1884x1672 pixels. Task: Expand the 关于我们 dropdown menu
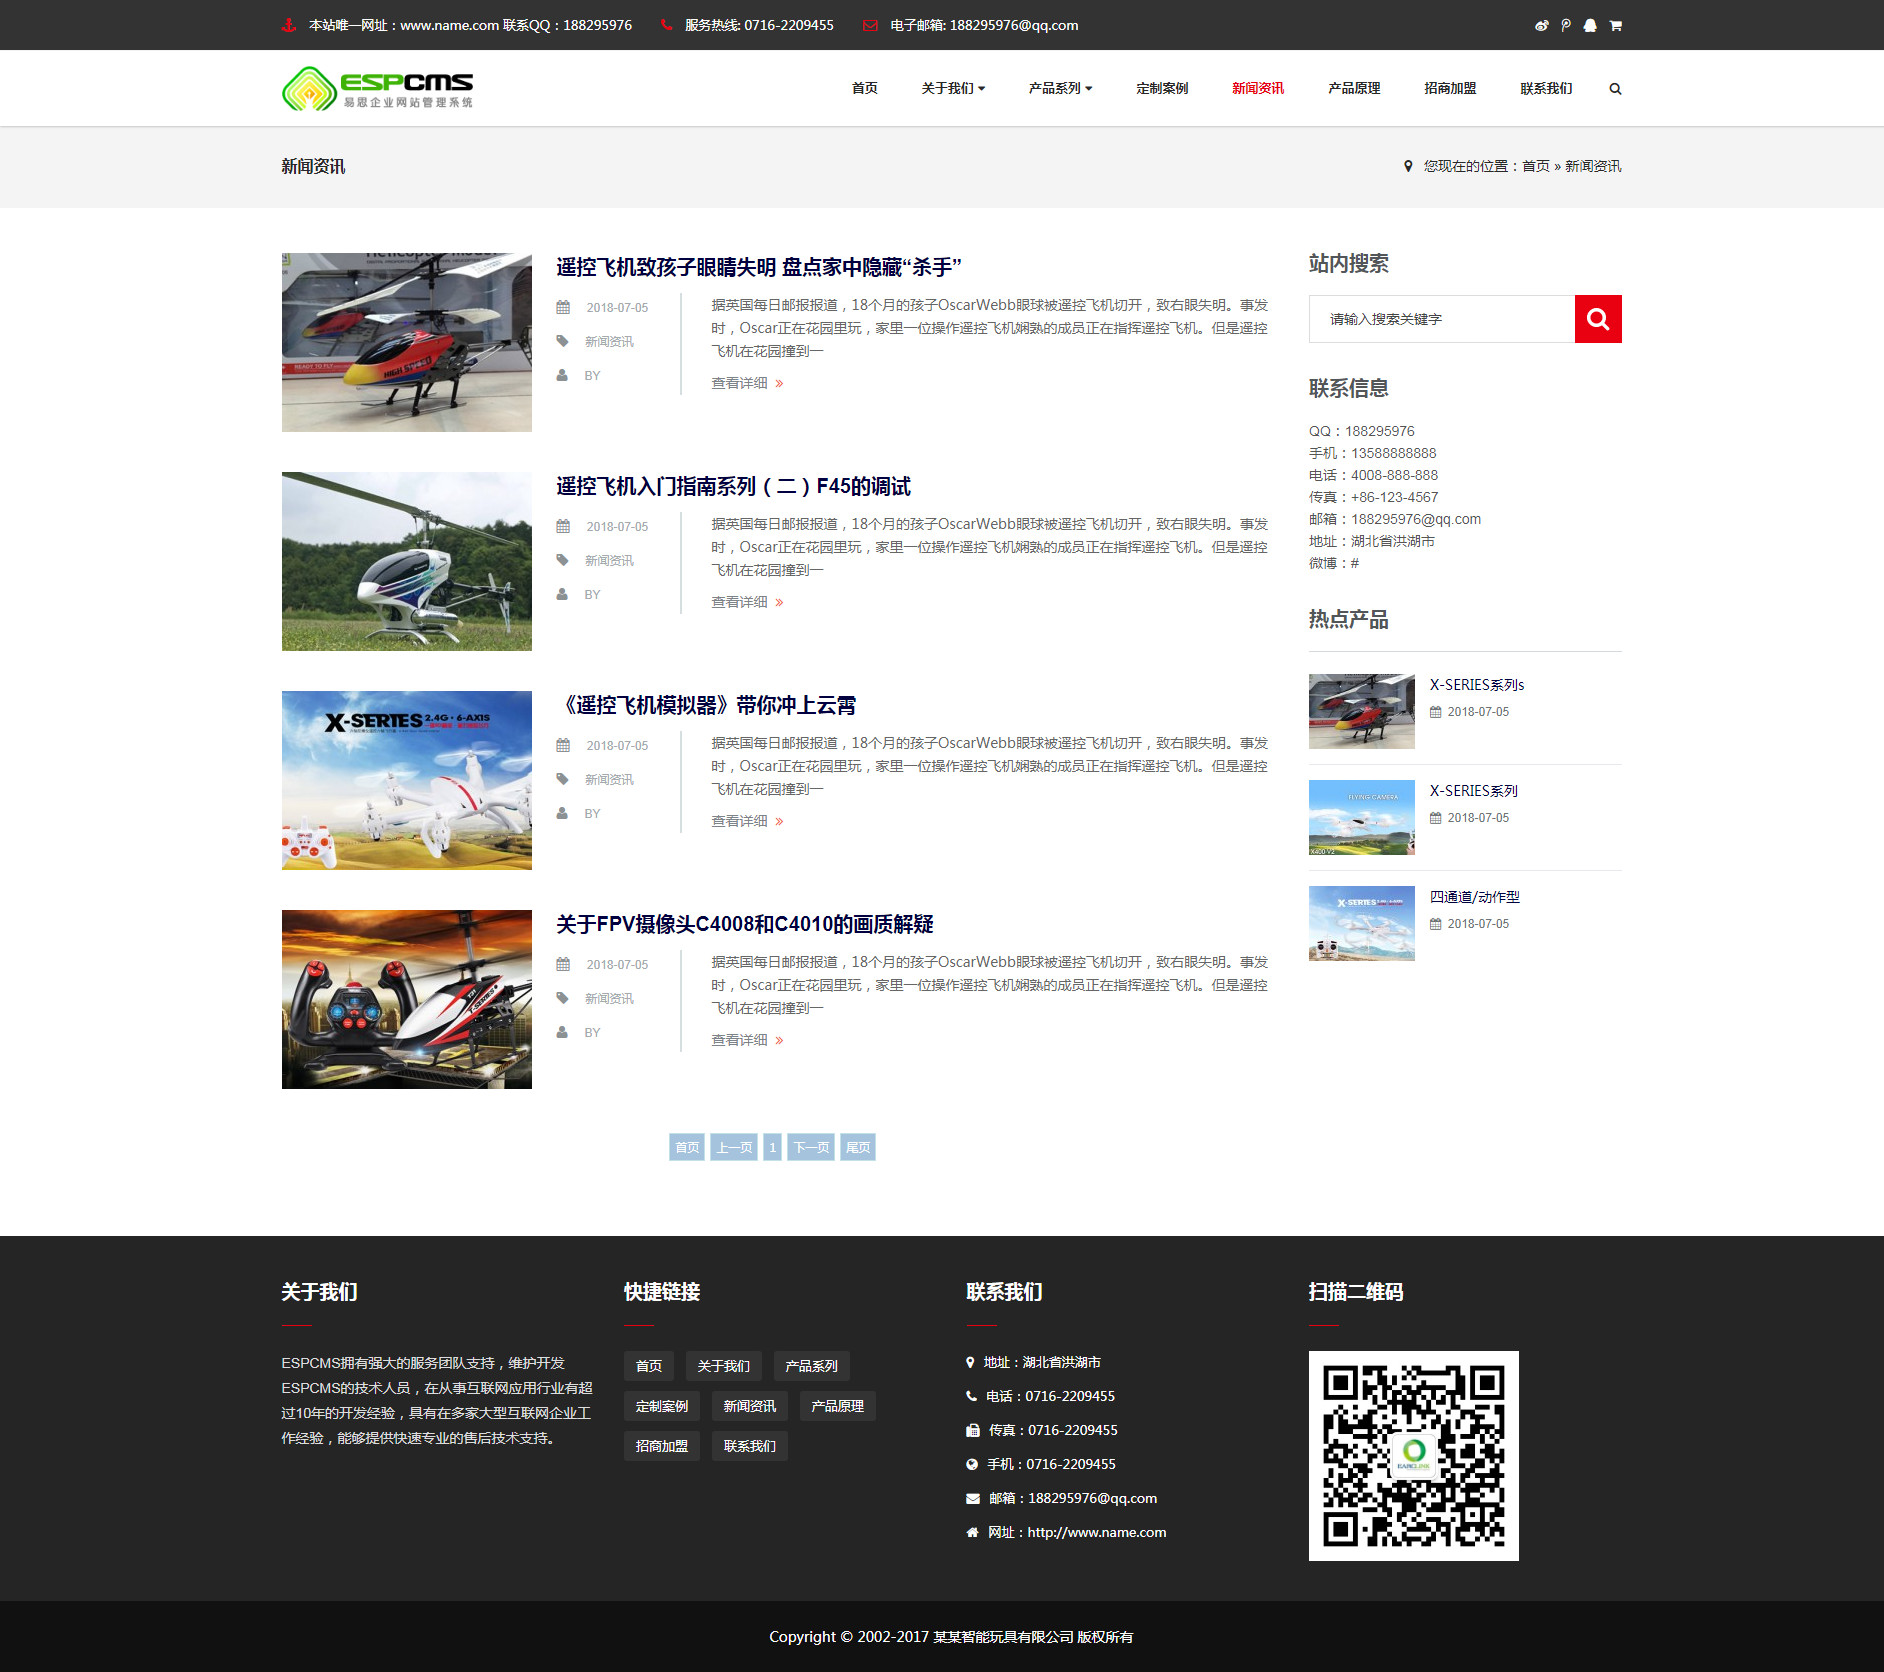tap(953, 88)
